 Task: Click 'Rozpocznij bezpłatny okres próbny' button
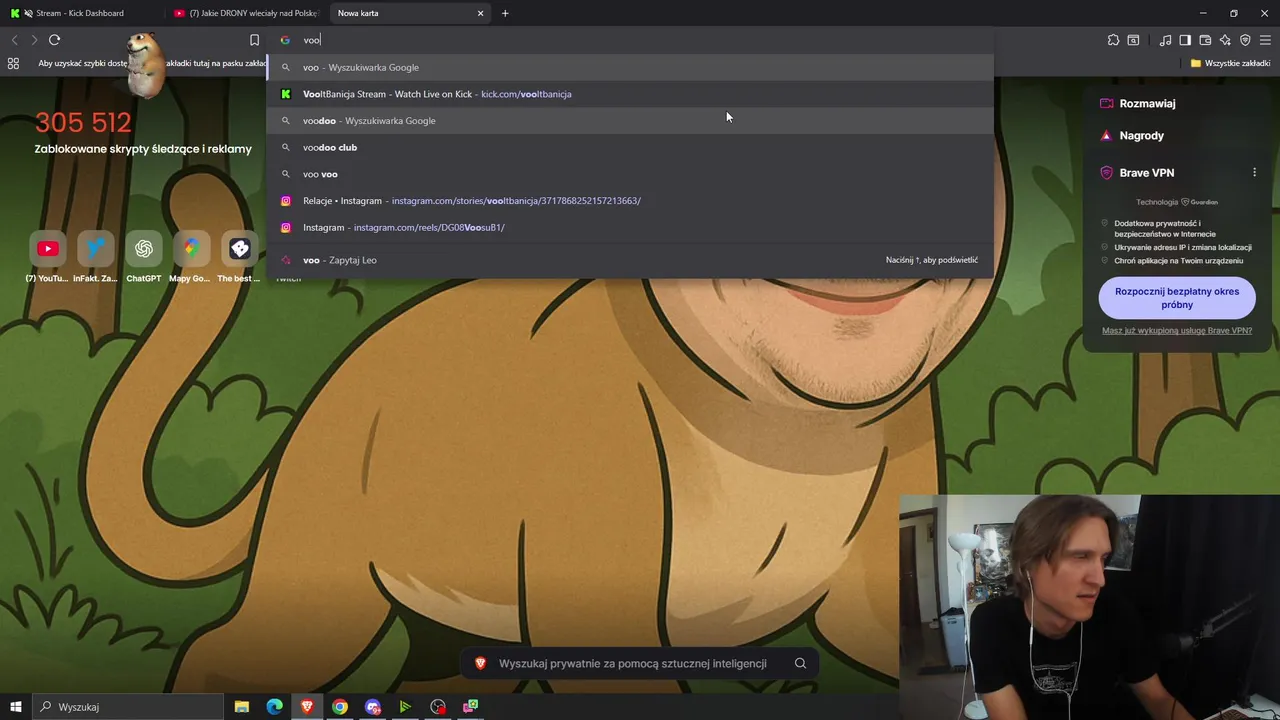tap(1177, 298)
